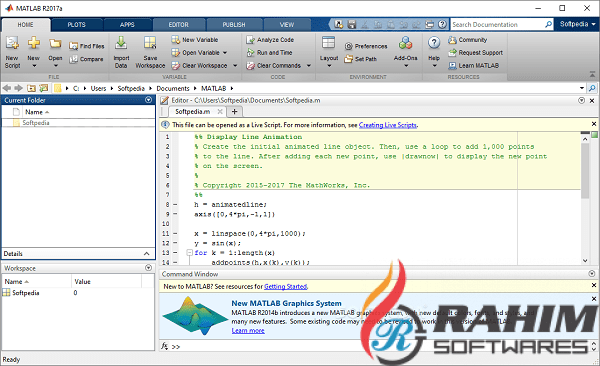The width and height of the screenshot is (600, 366).
Task: Click Run and Time
Action: coord(269,52)
